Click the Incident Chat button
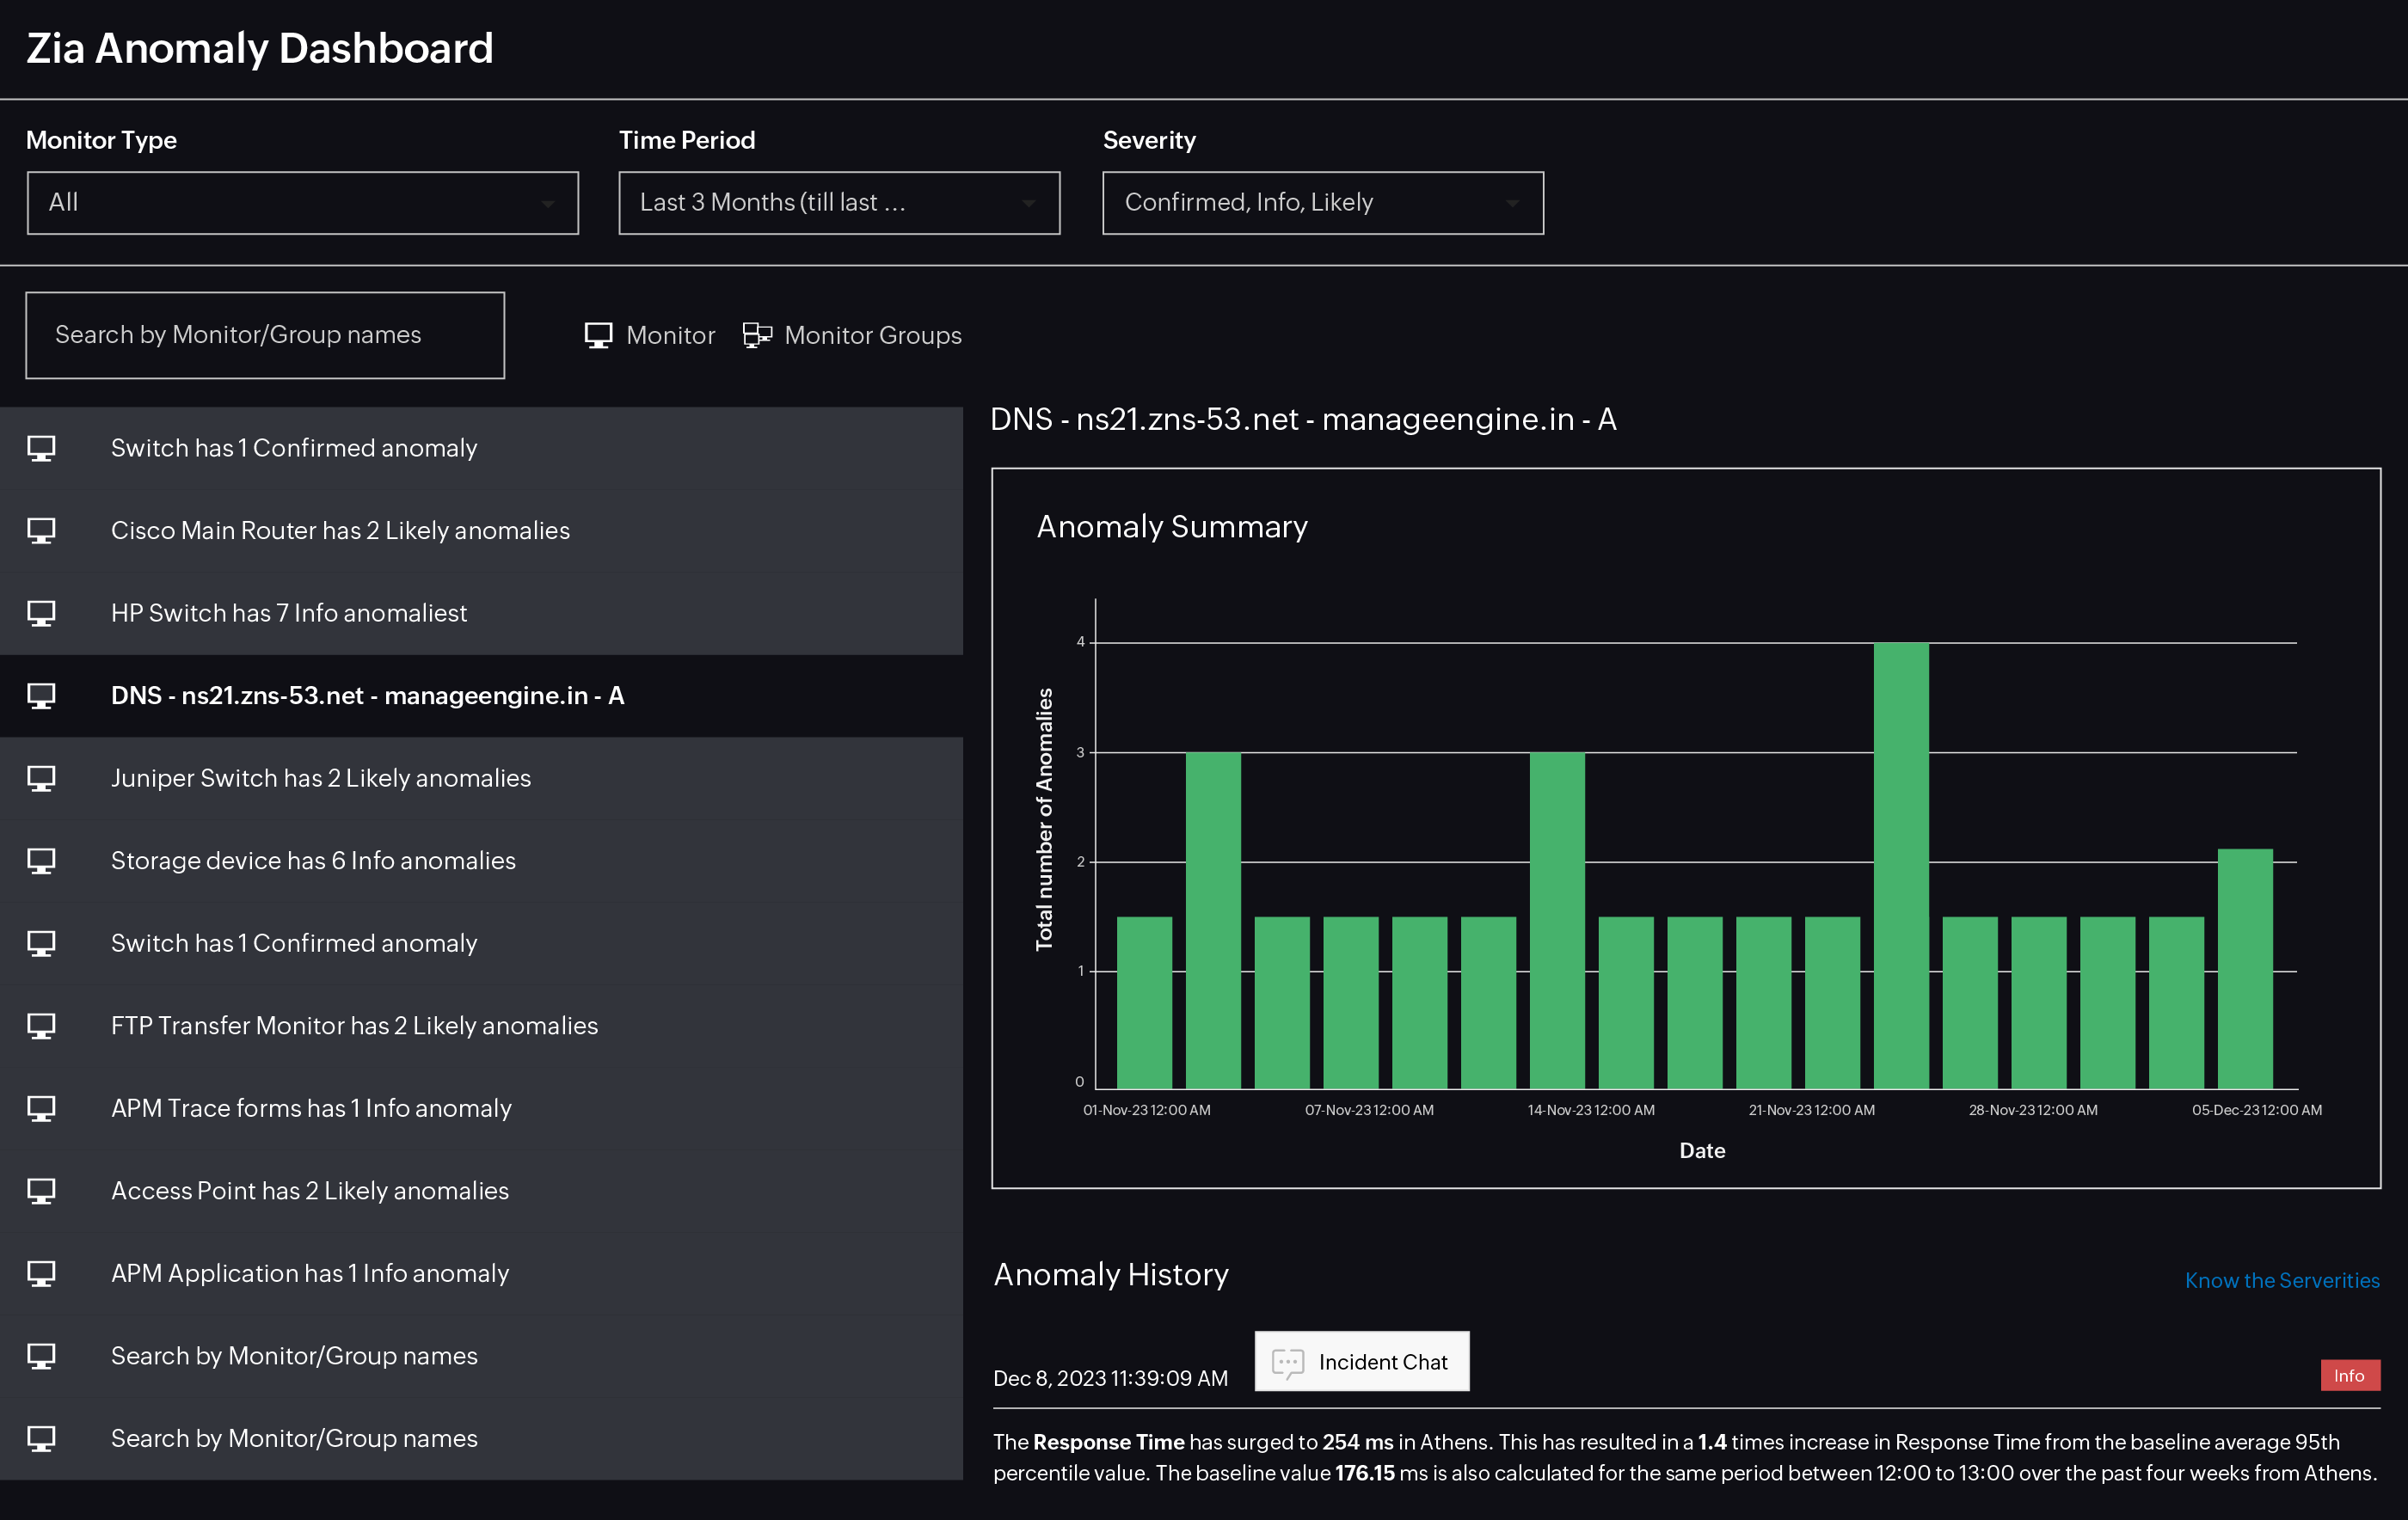The width and height of the screenshot is (2408, 1520). coord(1362,1362)
